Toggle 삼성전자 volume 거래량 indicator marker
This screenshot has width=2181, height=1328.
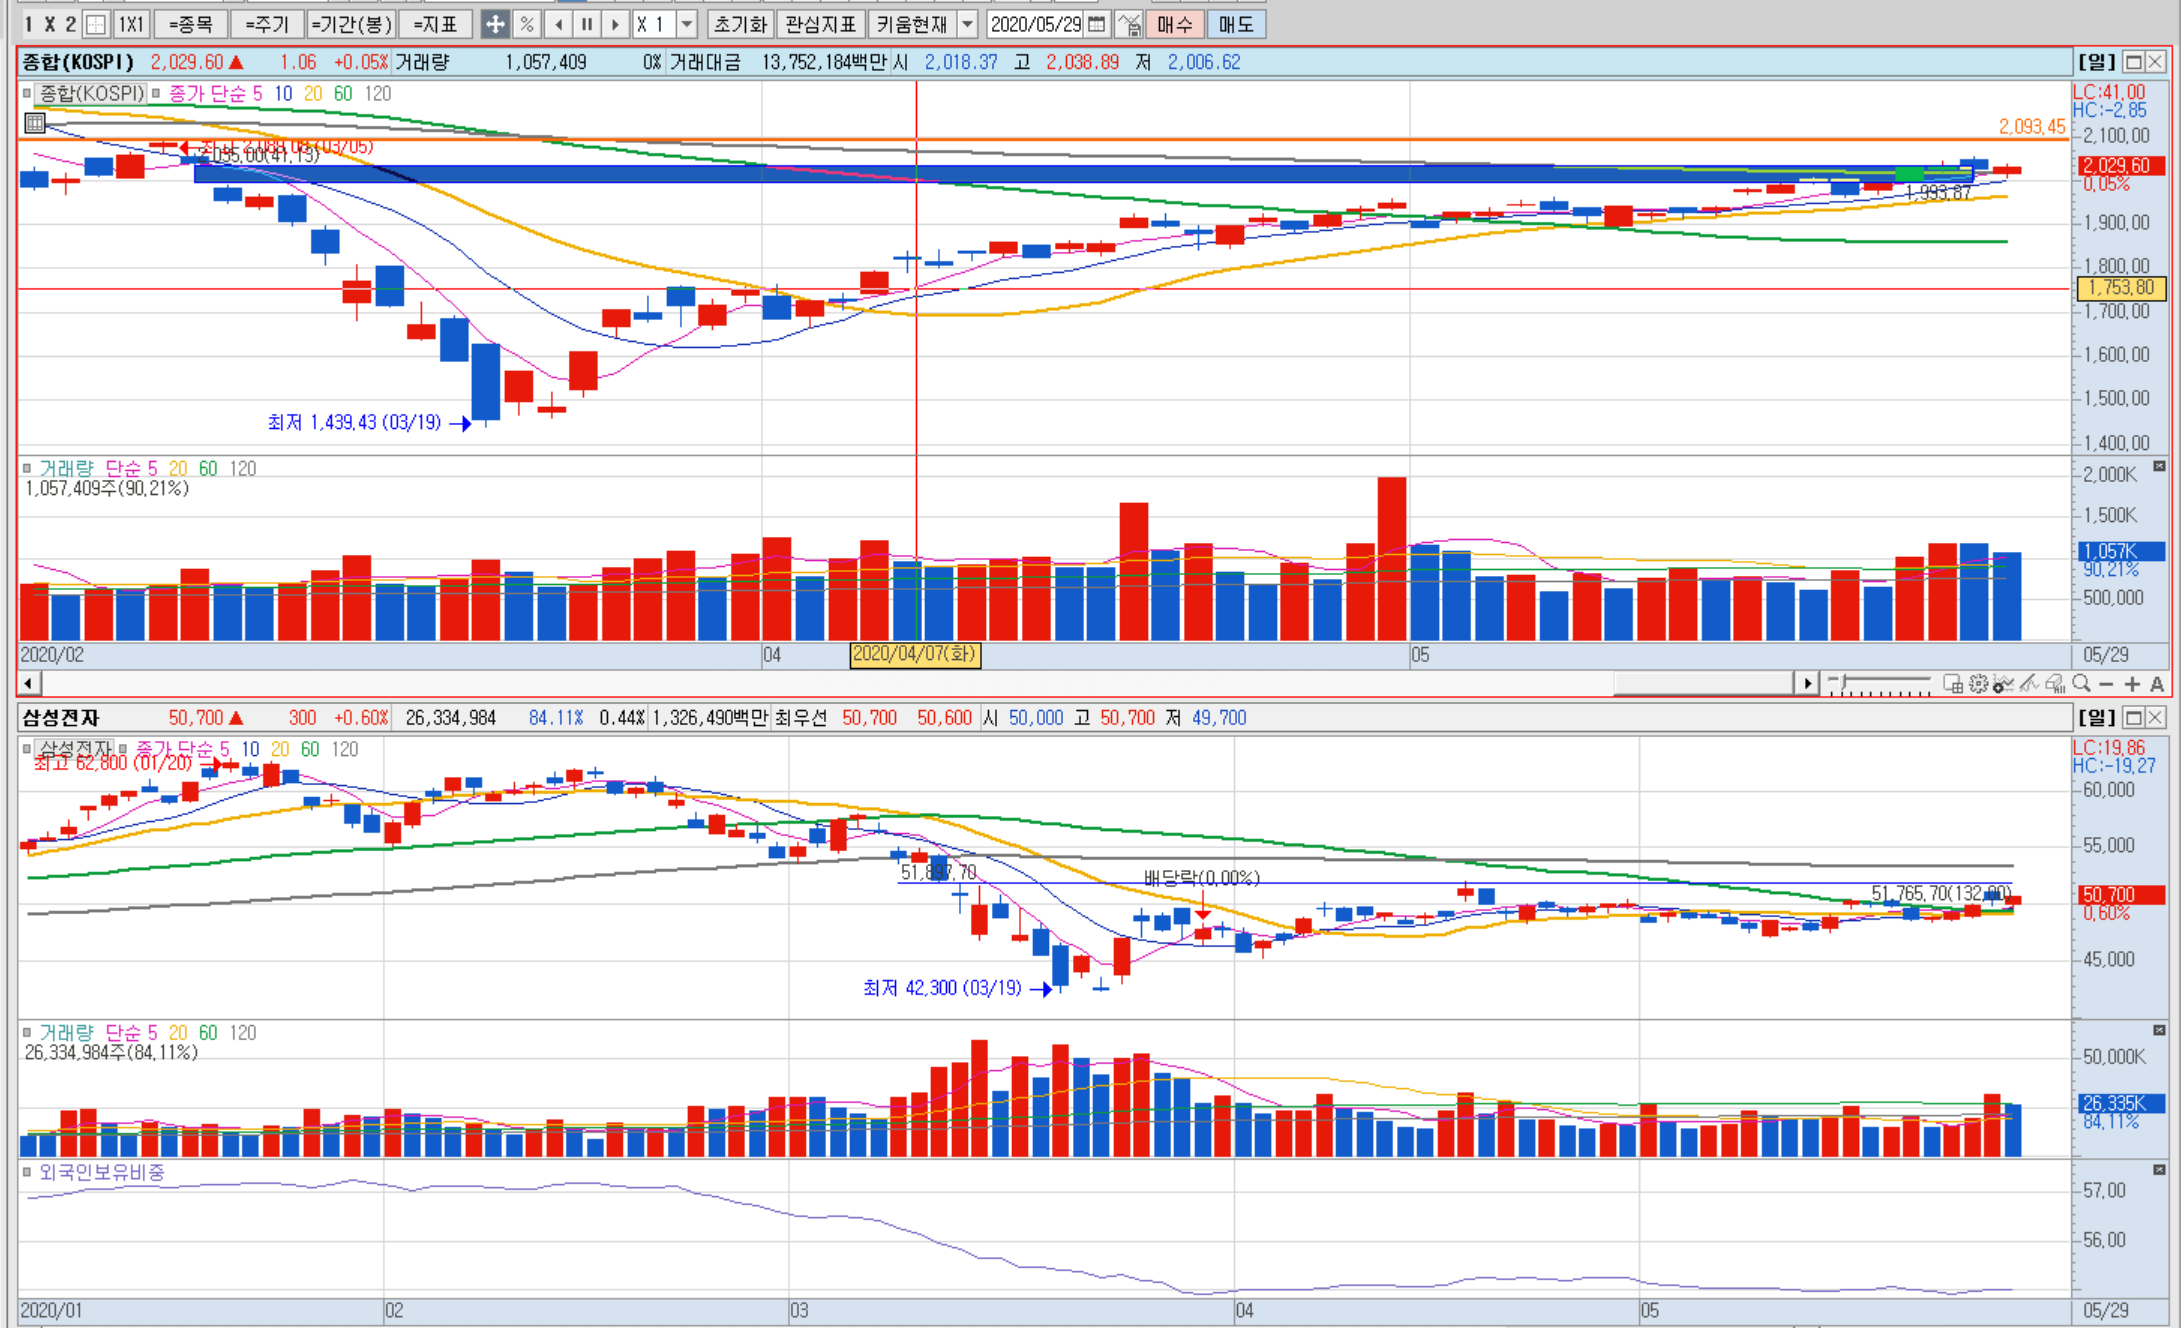pos(27,1032)
